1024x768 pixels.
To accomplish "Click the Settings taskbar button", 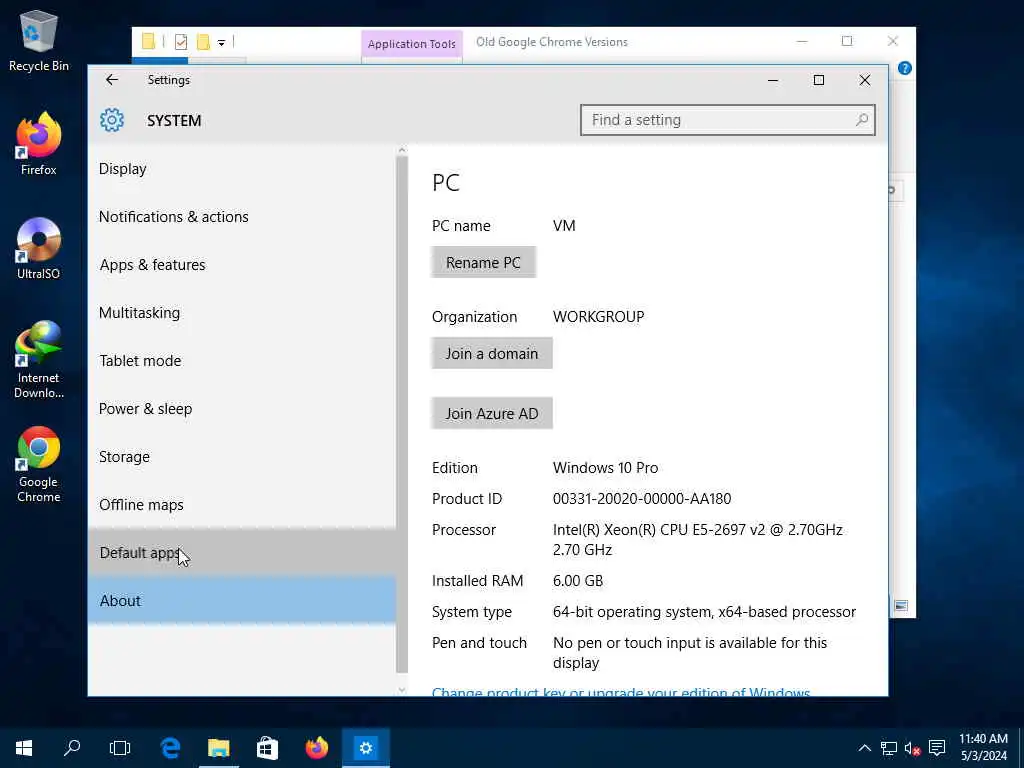I will (x=366, y=748).
